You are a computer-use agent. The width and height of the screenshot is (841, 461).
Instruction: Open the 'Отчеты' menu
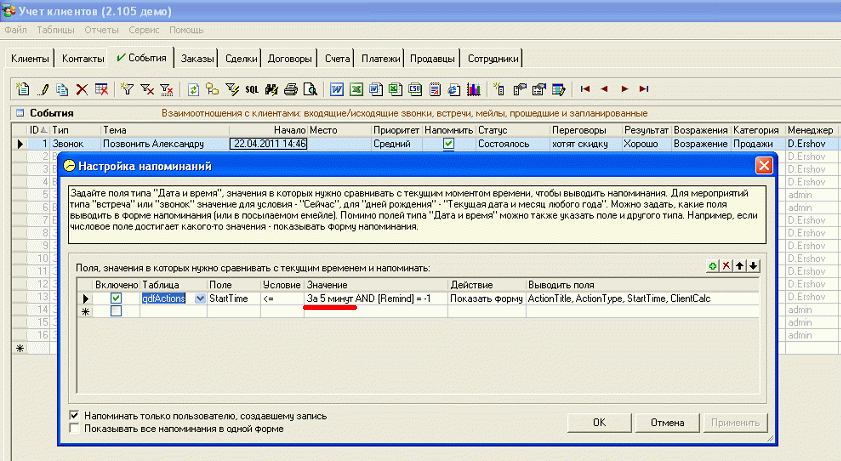(x=102, y=30)
